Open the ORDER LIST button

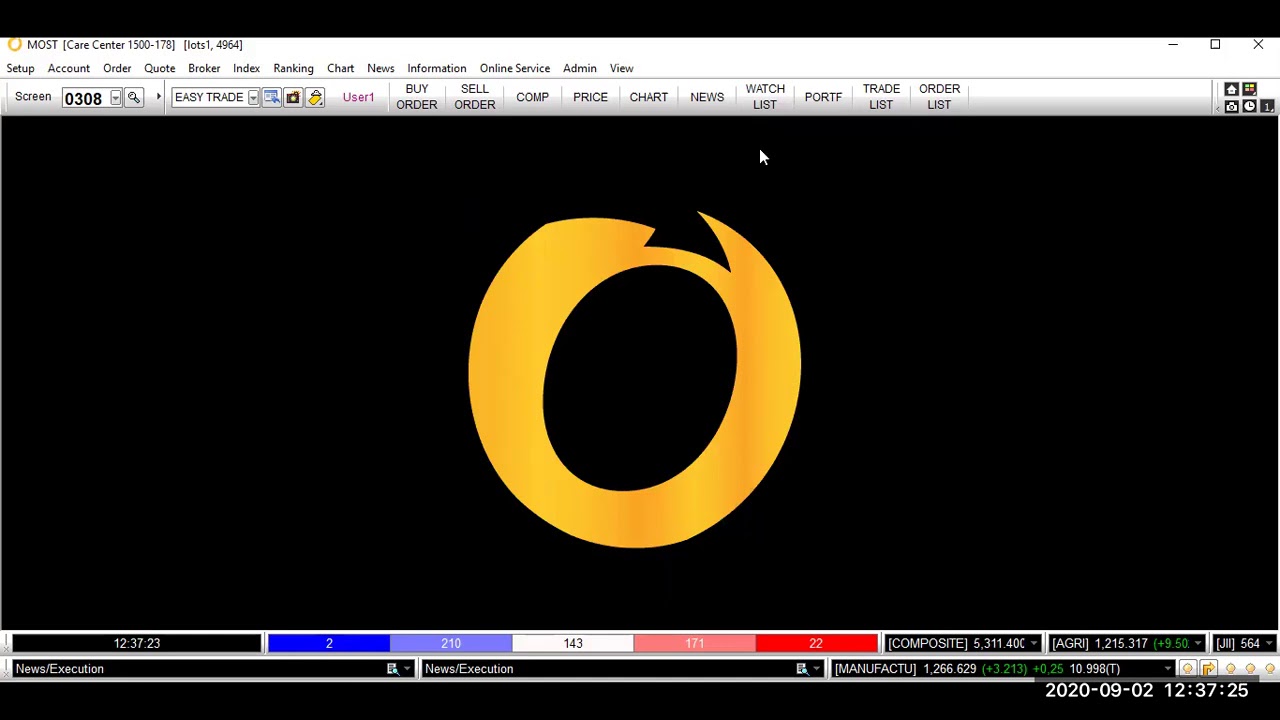(x=938, y=97)
